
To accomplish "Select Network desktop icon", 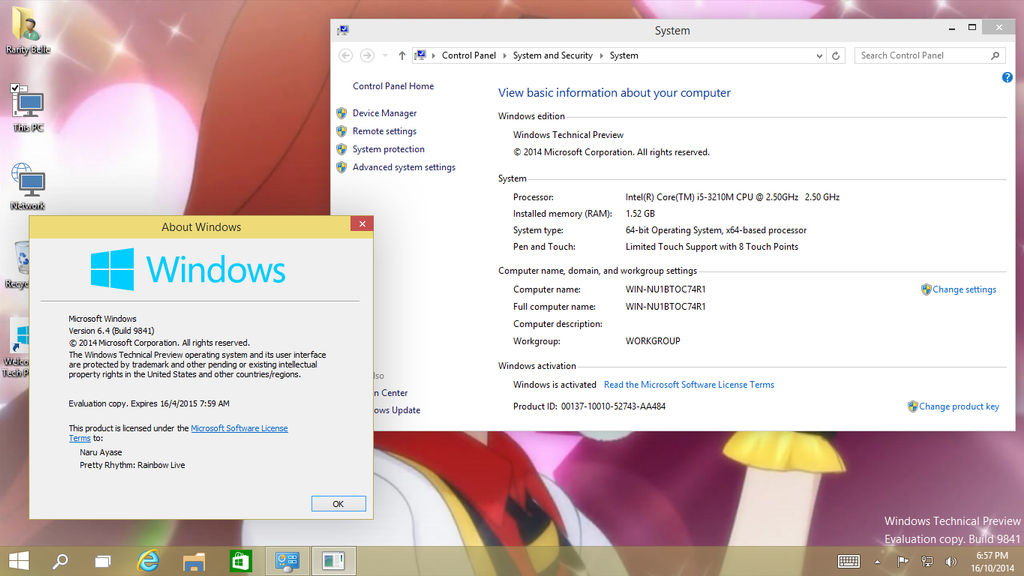I will pyautogui.click(x=28, y=187).
